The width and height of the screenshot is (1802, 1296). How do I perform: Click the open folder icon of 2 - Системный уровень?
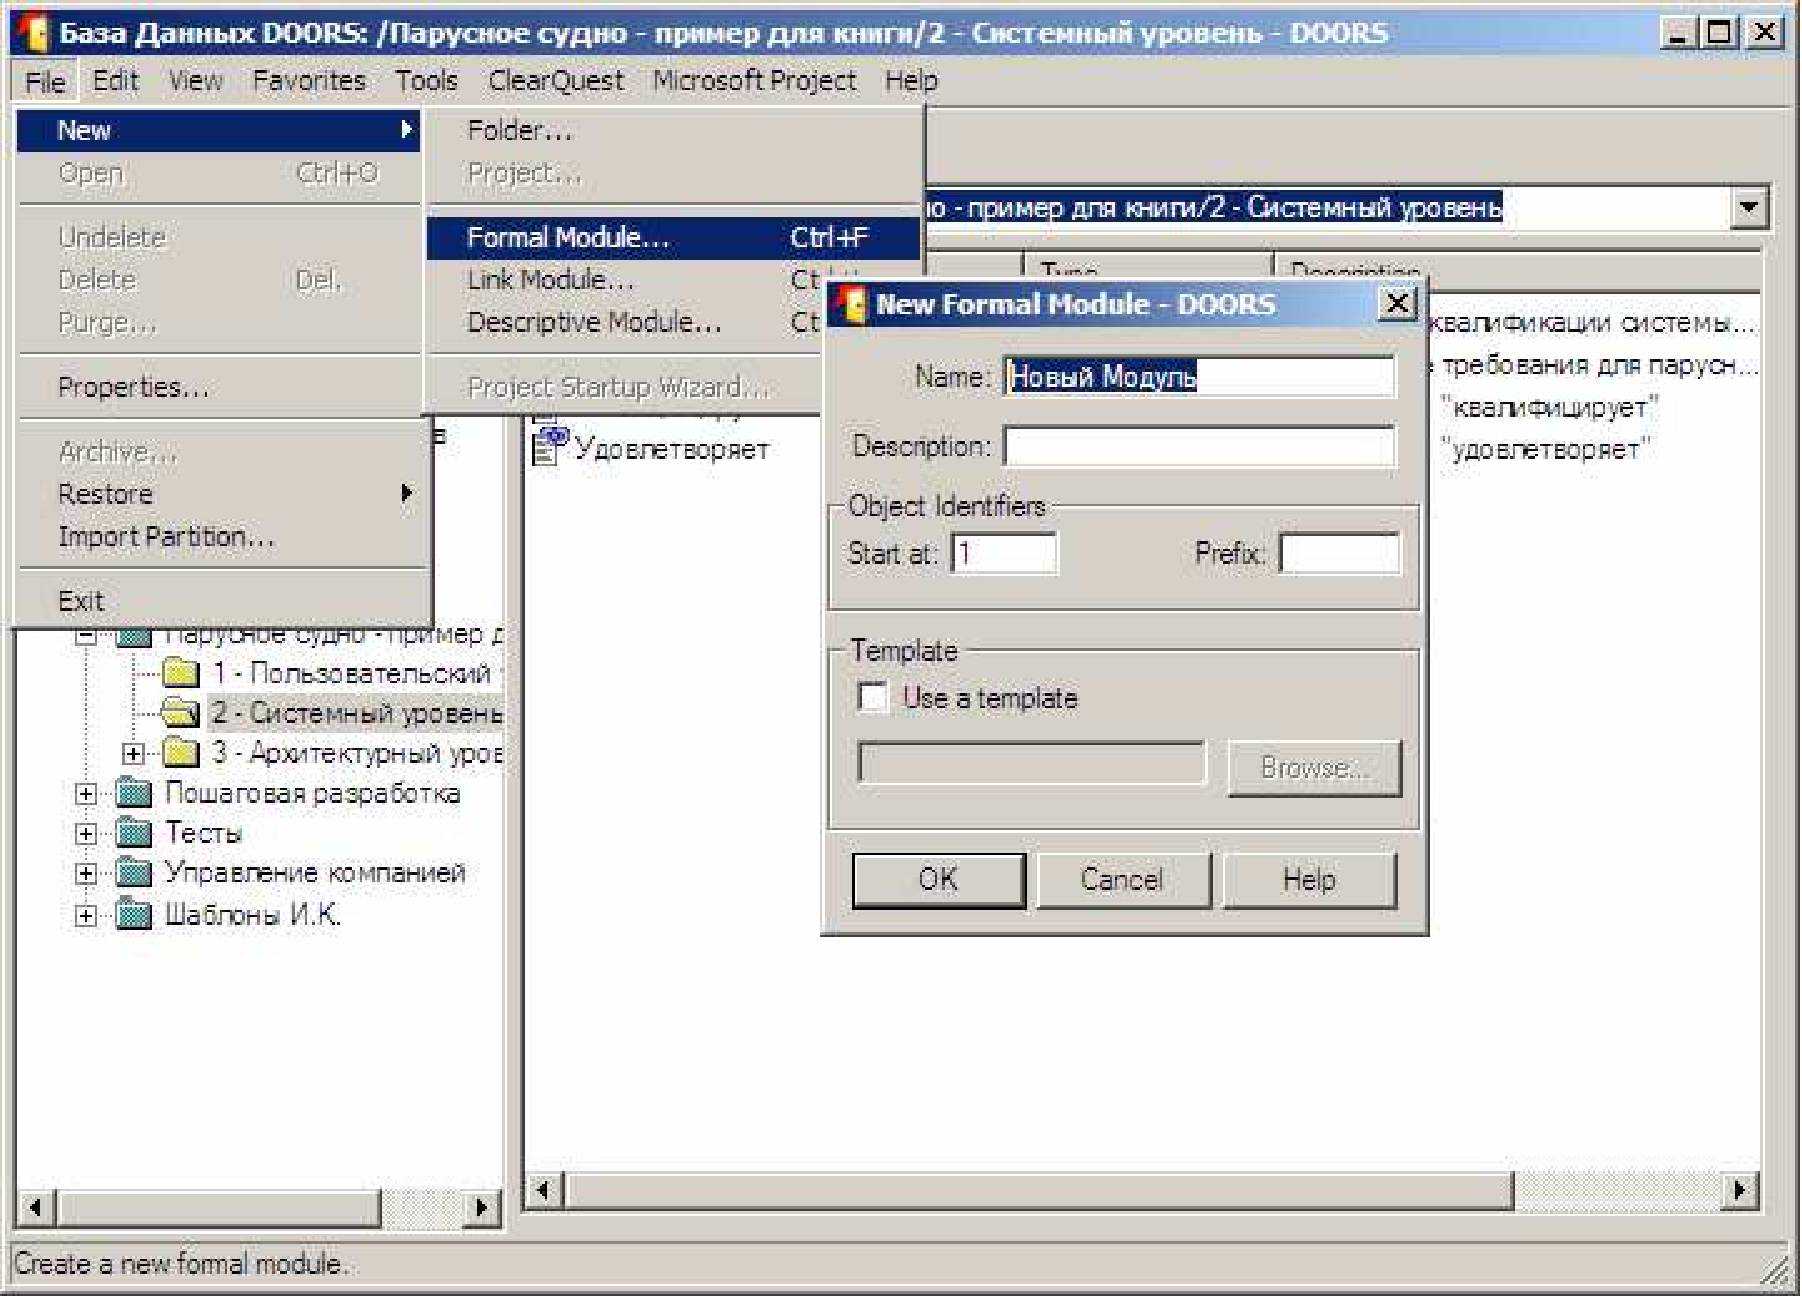[180, 713]
